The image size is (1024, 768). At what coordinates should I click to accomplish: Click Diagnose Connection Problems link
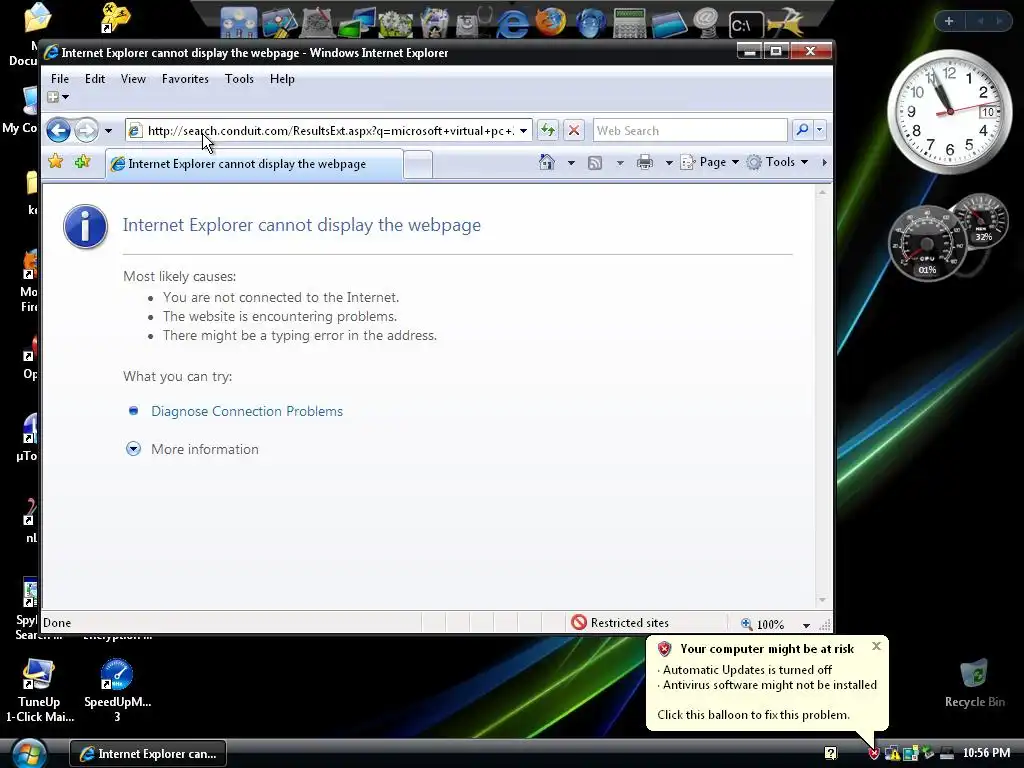coord(247,411)
